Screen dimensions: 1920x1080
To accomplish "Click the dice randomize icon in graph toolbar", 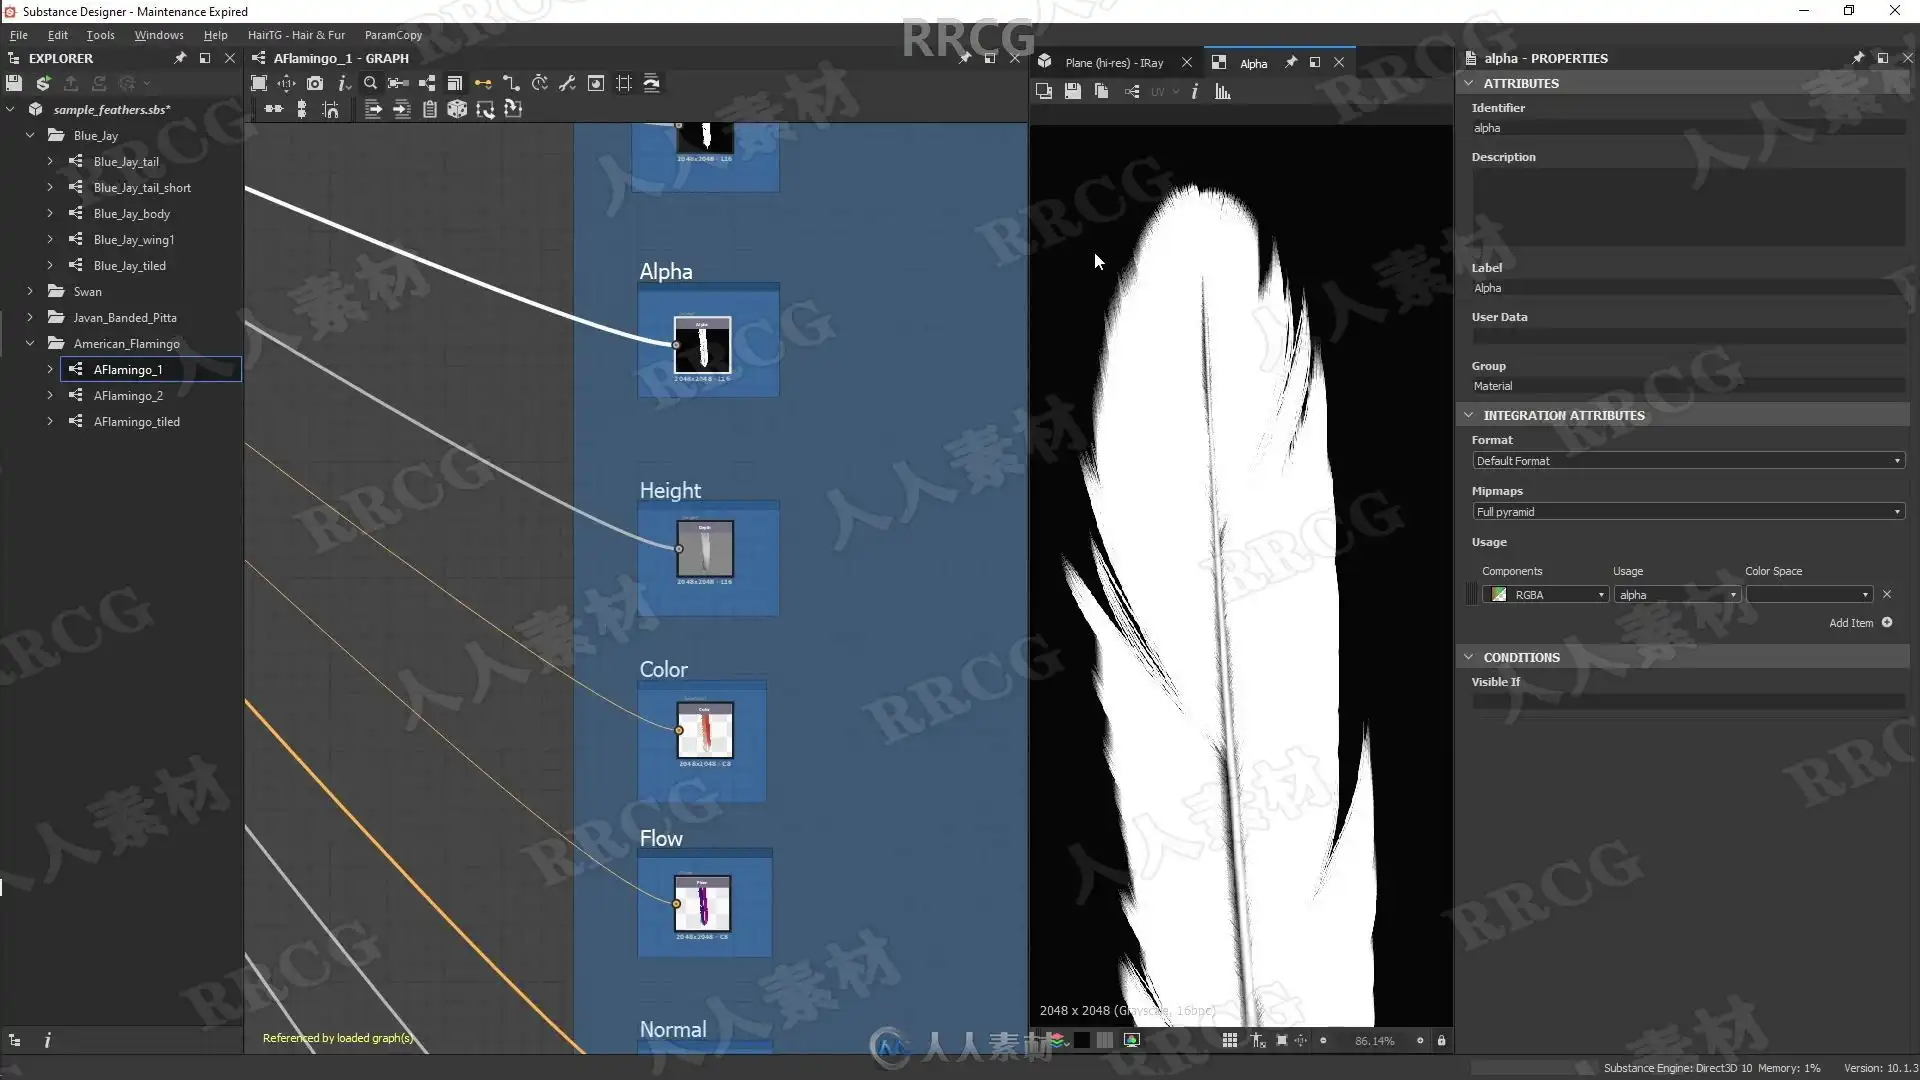I will [457, 109].
